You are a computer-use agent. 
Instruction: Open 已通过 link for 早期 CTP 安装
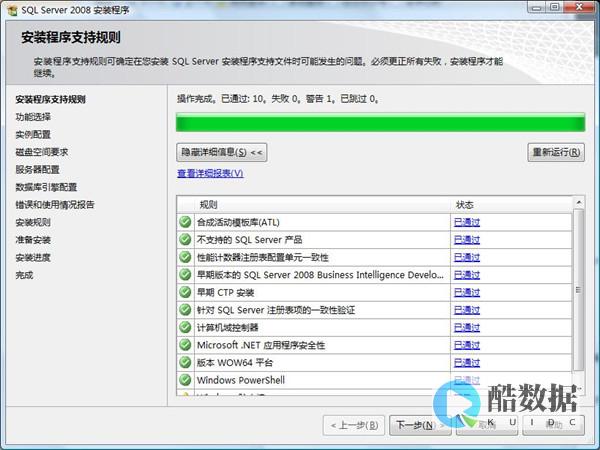point(467,292)
